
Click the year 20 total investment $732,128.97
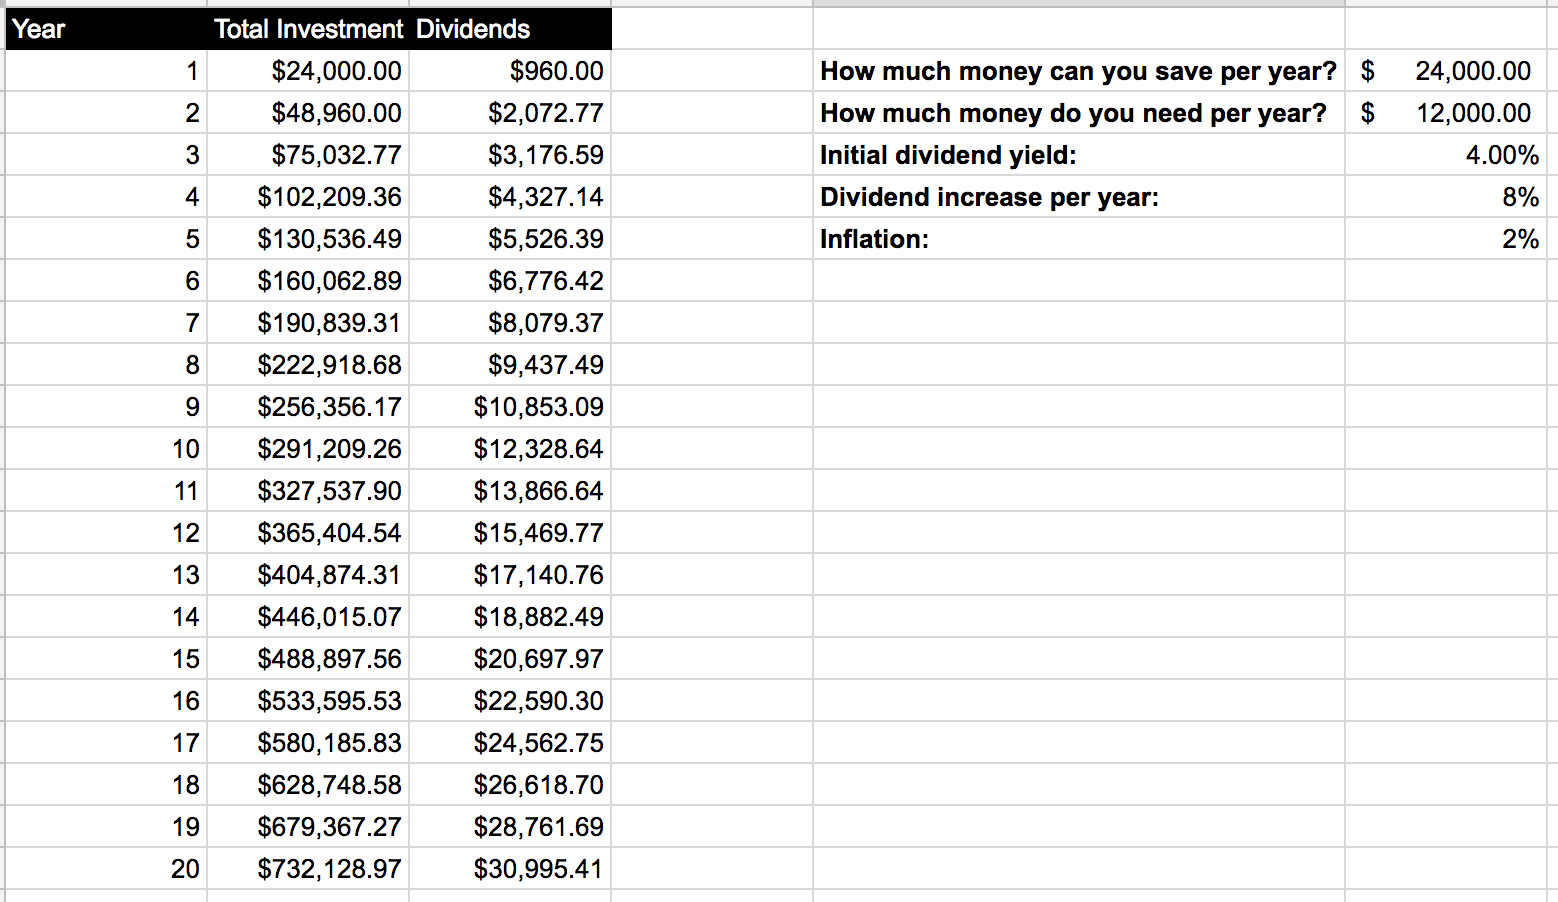pyautogui.click(x=308, y=869)
